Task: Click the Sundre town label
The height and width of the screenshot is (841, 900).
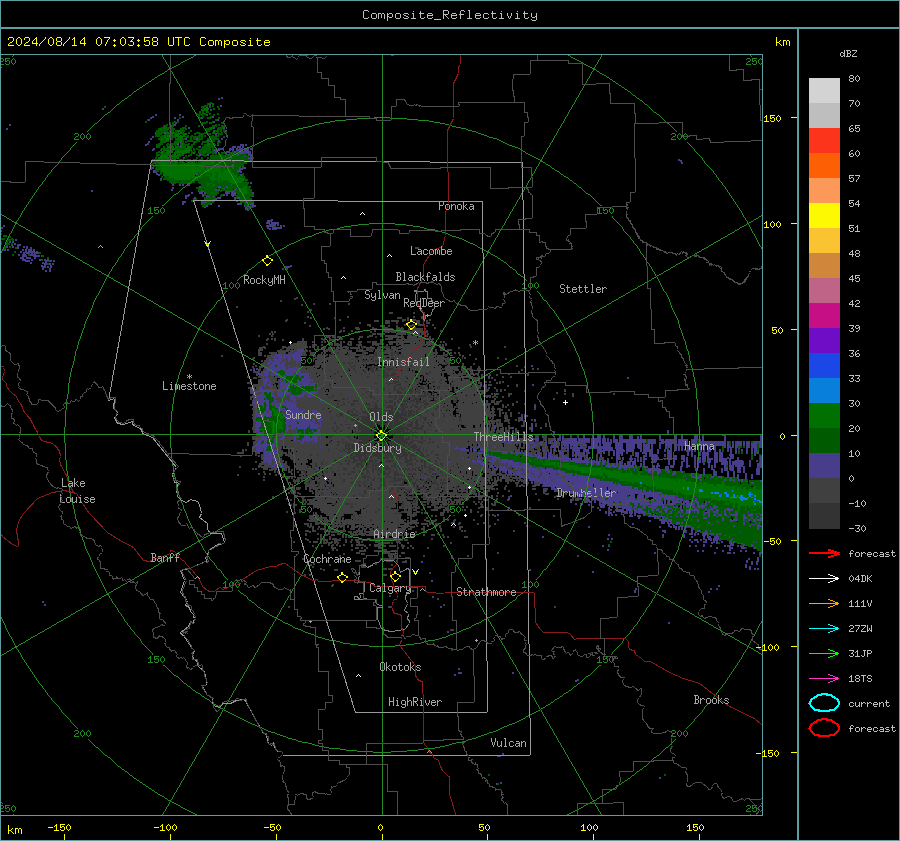Action: click(x=303, y=414)
